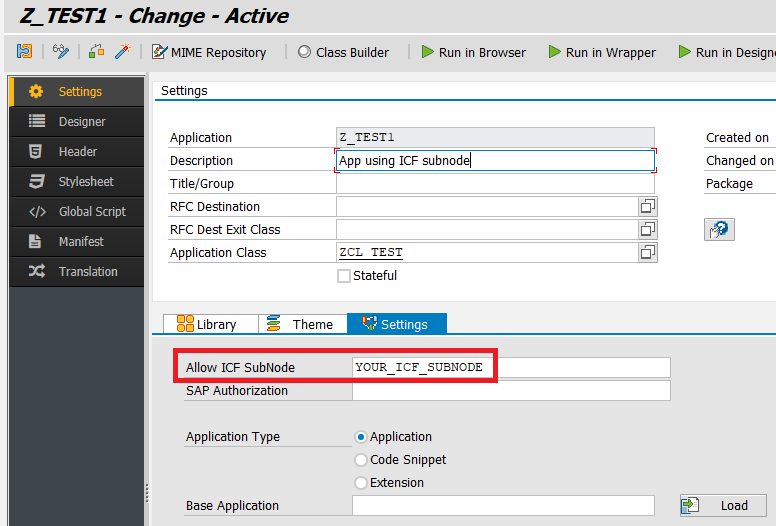Choose the Application radio button
776x526 pixels.
coord(362,437)
